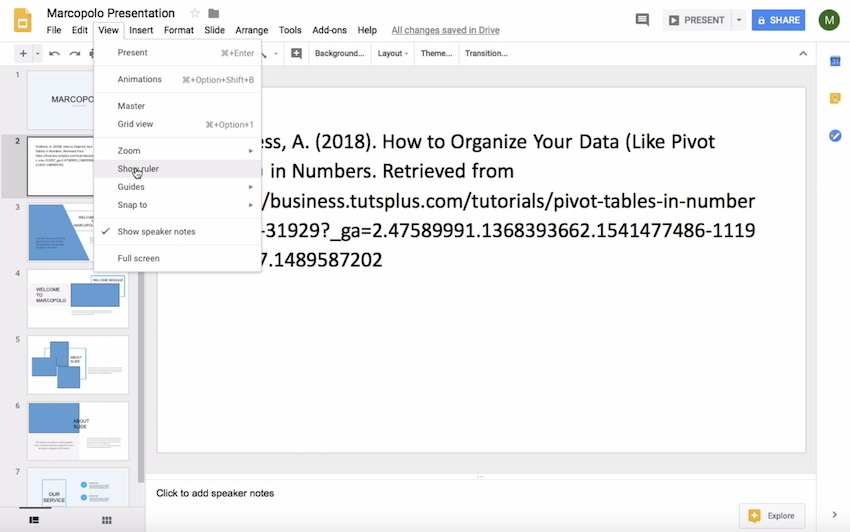The image size is (850, 532).
Task: Open the Insert menu
Action: (x=141, y=30)
